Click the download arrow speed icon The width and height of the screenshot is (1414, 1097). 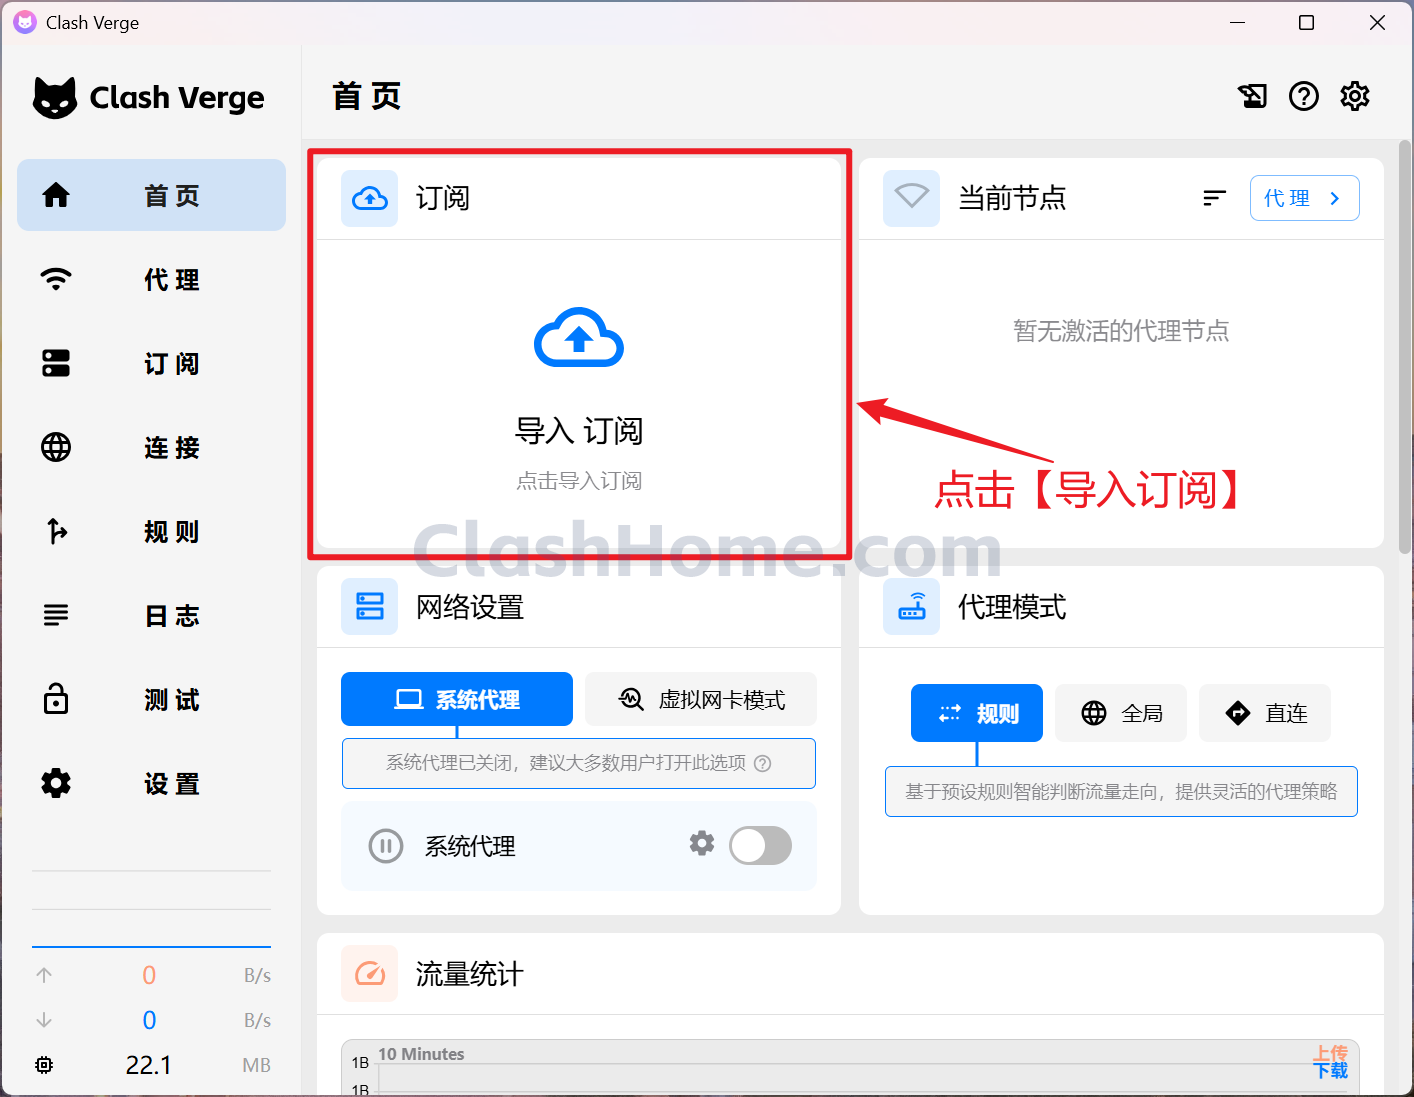point(44,1020)
